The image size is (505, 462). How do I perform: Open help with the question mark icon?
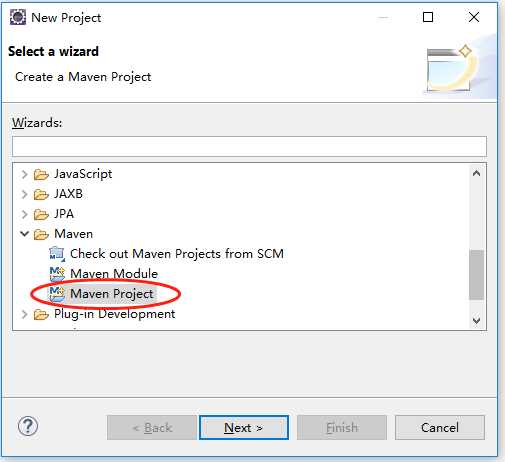28,426
